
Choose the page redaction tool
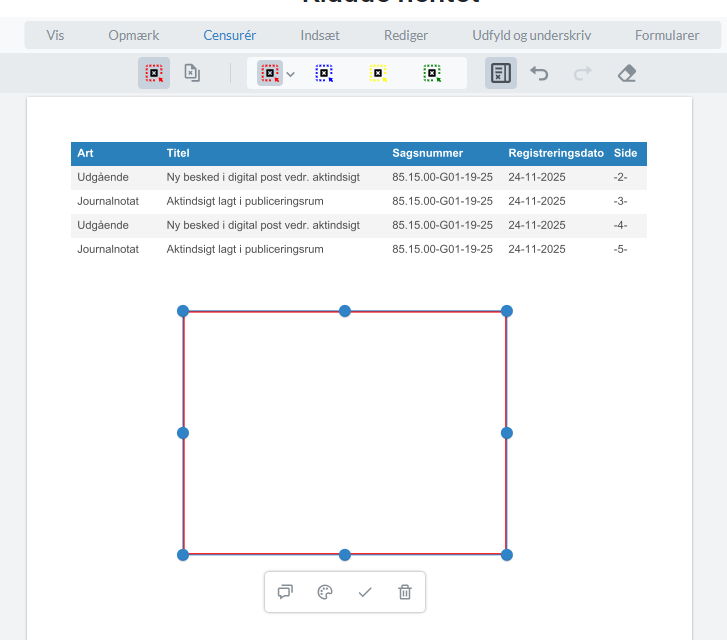tap(192, 73)
